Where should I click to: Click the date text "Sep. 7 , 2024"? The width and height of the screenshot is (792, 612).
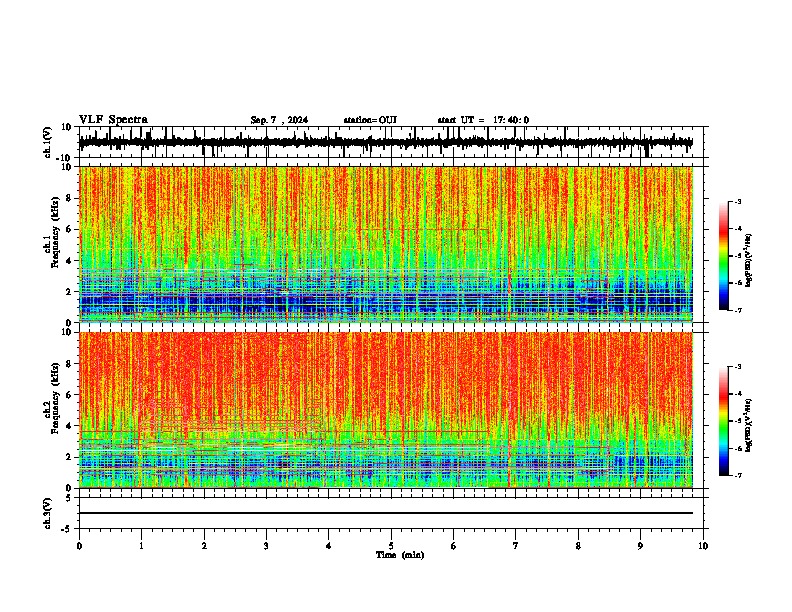279,120
